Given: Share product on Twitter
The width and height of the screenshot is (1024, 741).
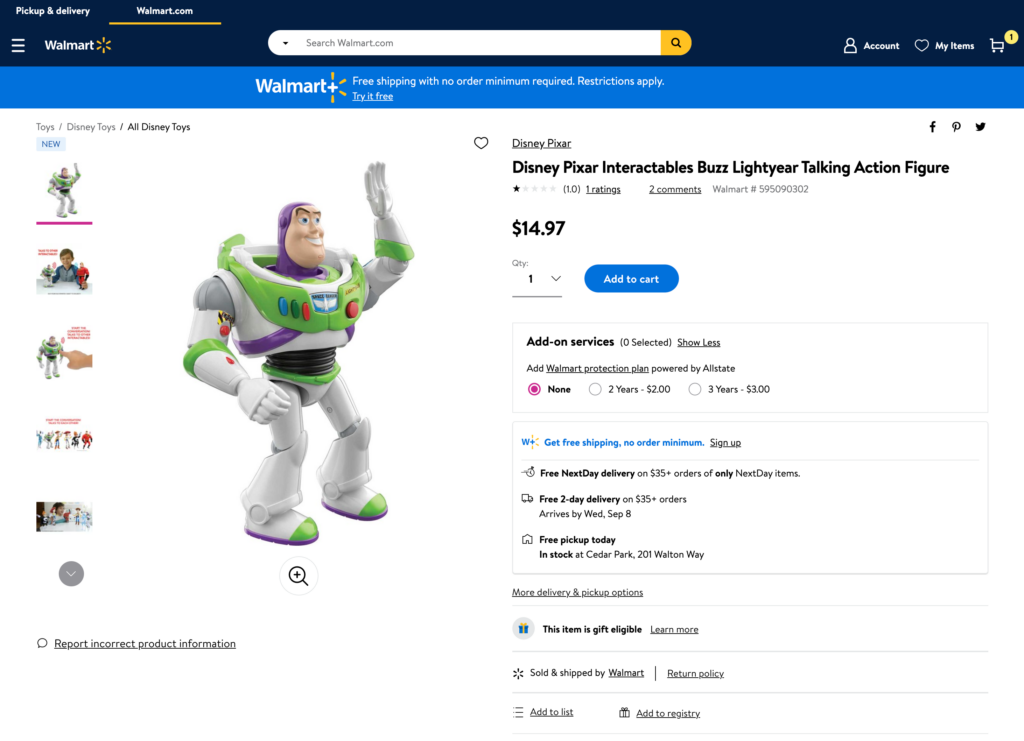Looking at the screenshot, I should [x=980, y=127].
